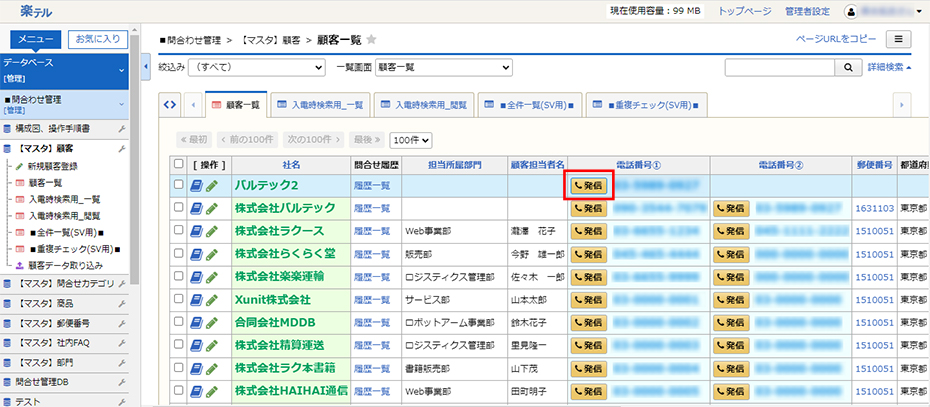Select the checkbox for Xunit株式会社 row
The image size is (930, 407).
click(x=178, y=299)
